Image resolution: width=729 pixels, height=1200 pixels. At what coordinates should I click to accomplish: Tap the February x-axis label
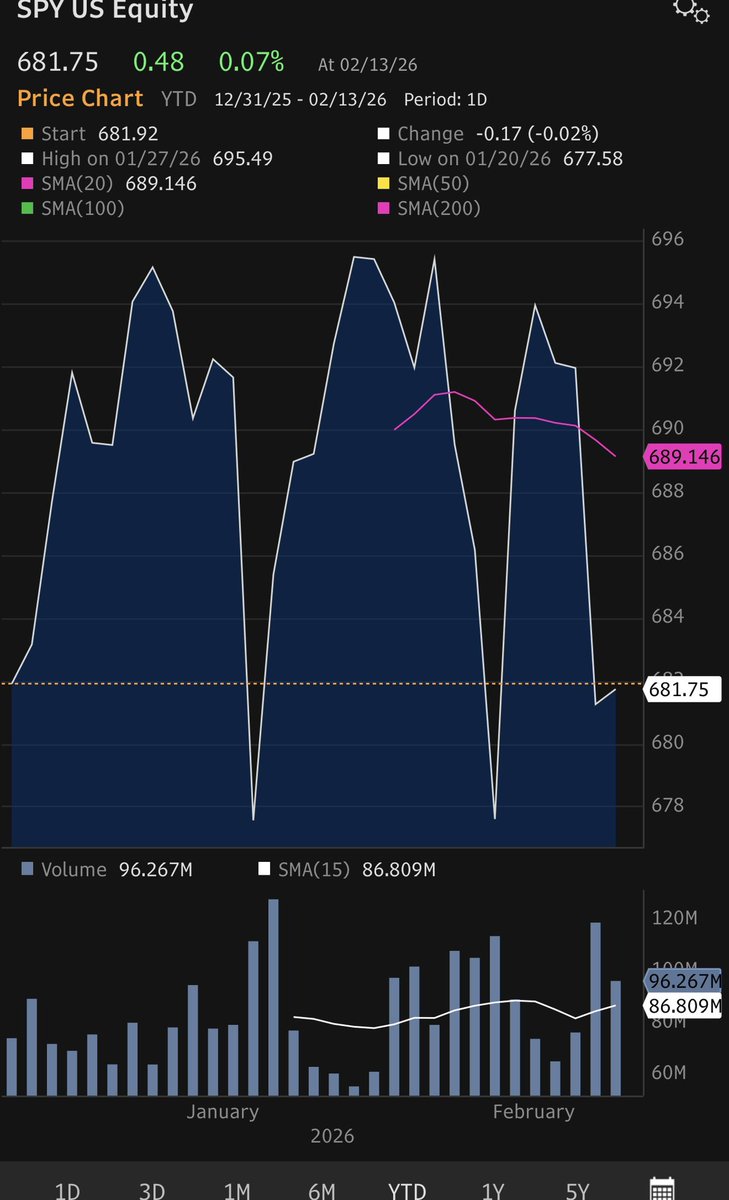pyautogui.click(x=534, y=1112)
